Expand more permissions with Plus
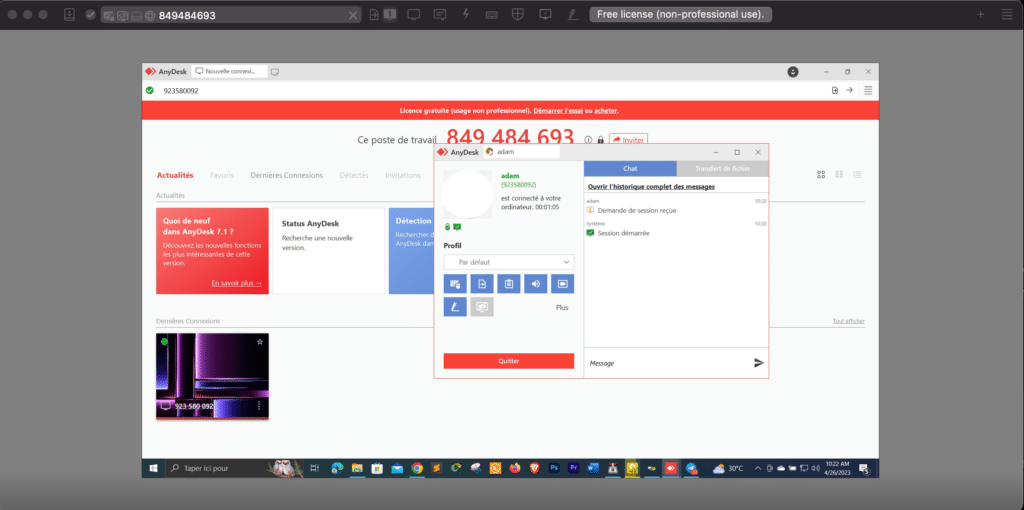 (x=562, y=307)
